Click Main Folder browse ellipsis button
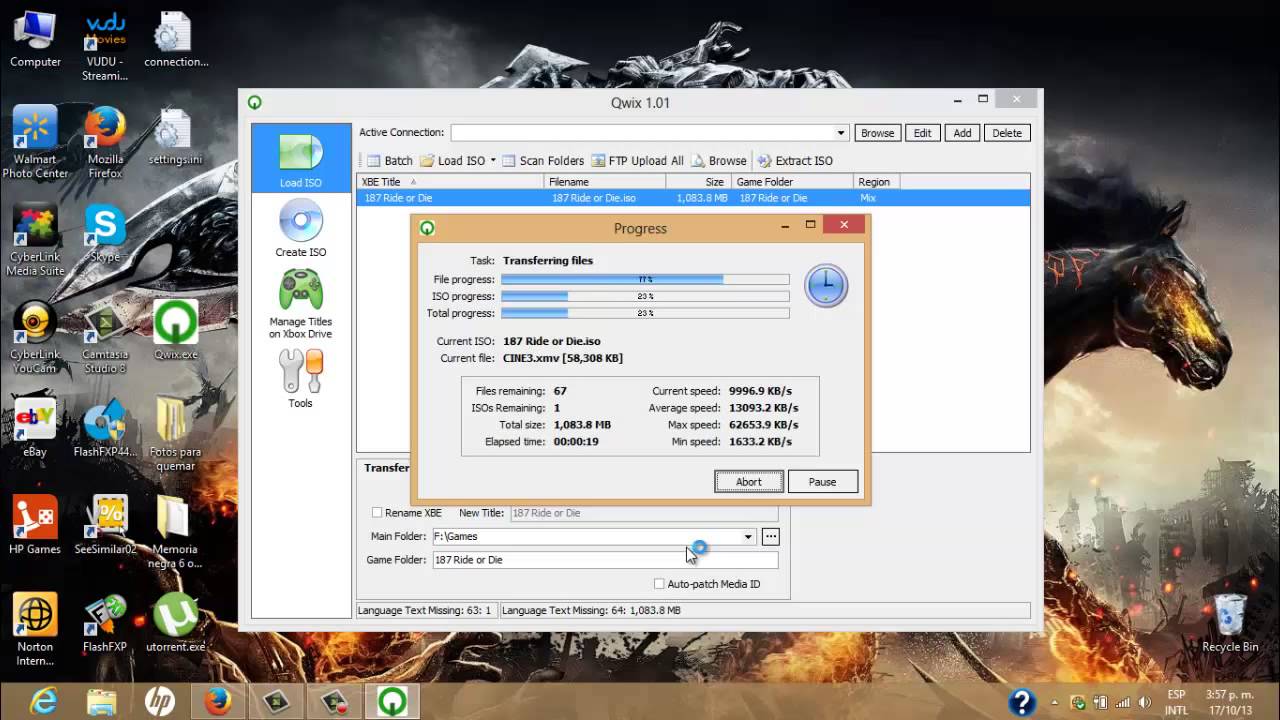The image size is (1280, 720). point(770,537)
